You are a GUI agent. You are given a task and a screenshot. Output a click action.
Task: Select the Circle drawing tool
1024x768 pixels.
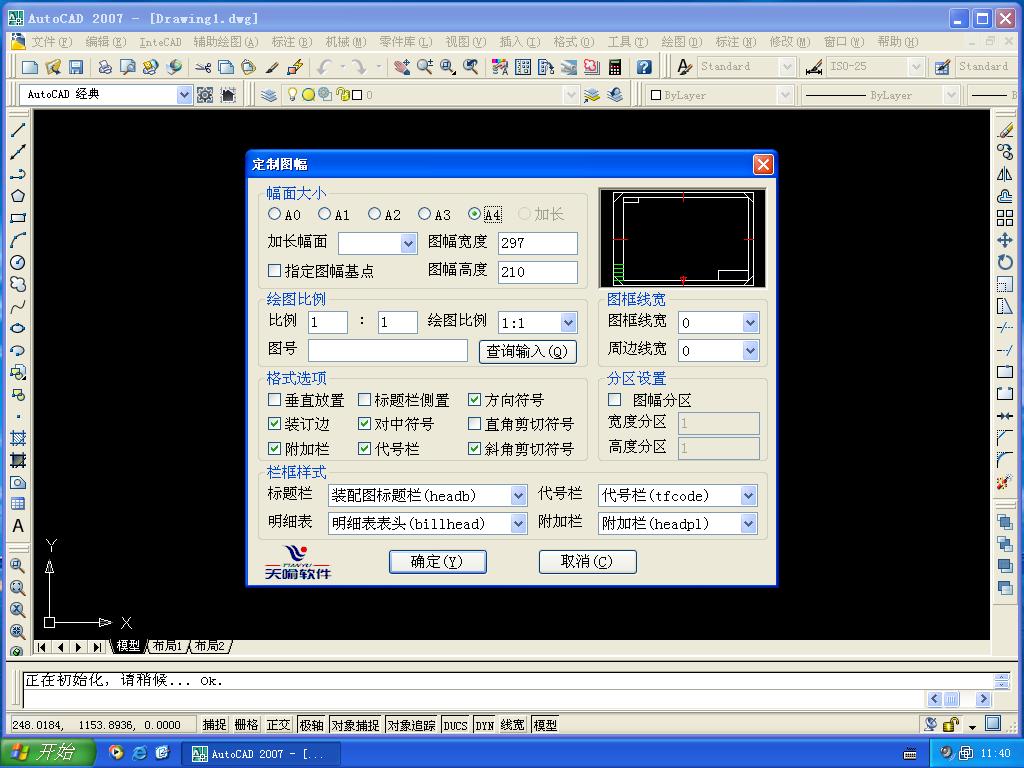point(18,262)
